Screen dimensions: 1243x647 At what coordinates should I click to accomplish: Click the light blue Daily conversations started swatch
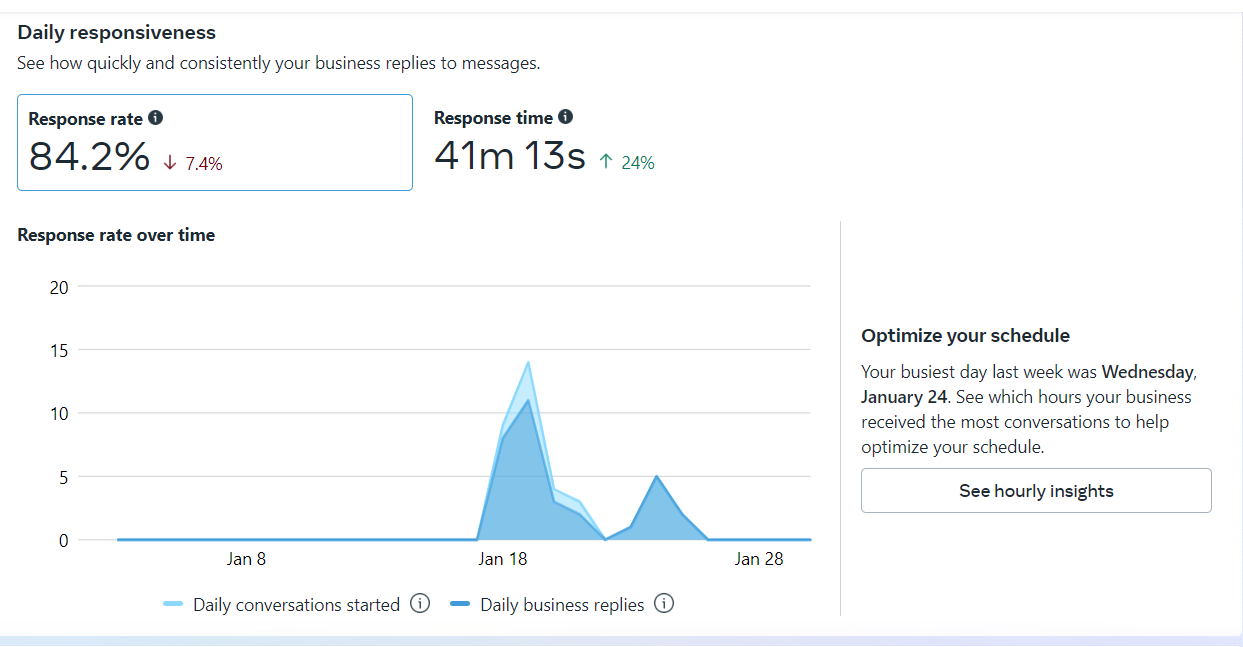coord(172,605)
